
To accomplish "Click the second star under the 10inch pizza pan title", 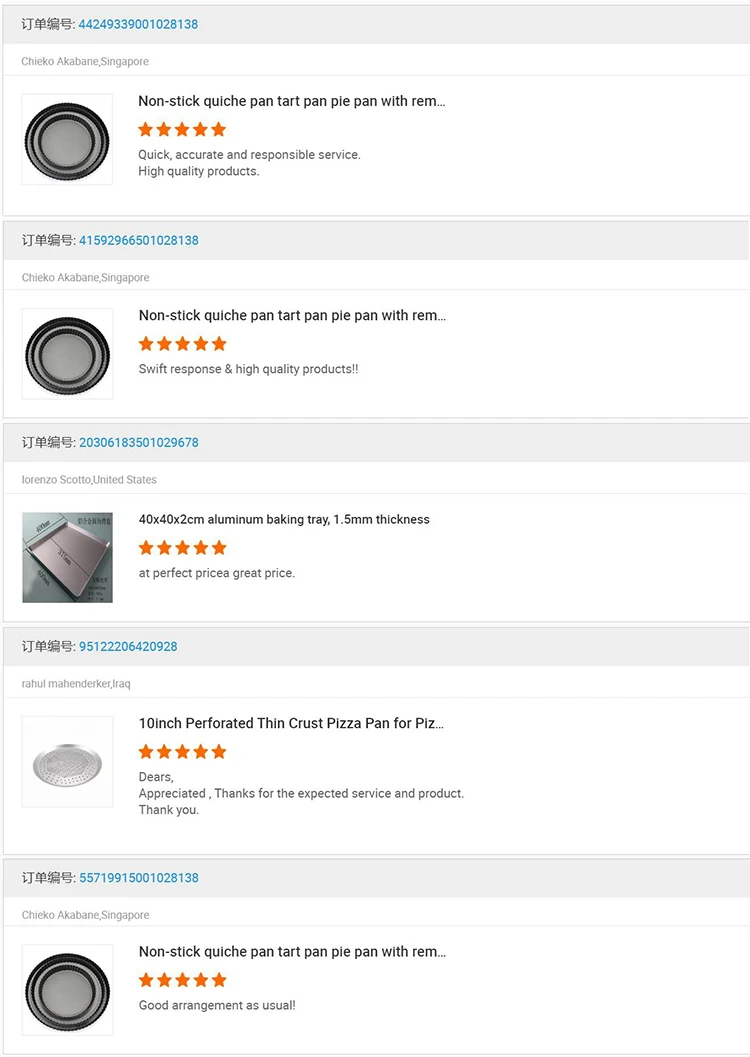I will coord(164,752).
